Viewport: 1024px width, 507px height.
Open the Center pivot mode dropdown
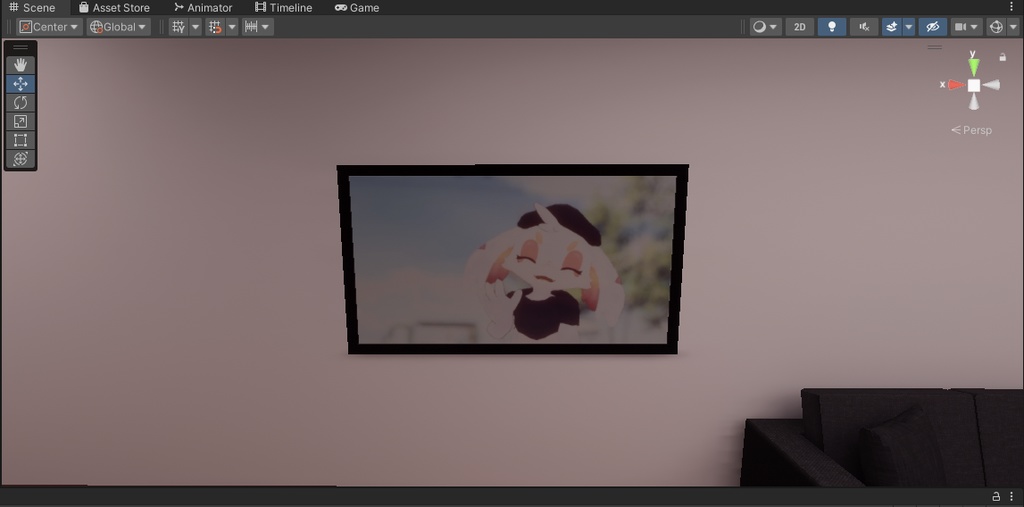tap(49, 27)
